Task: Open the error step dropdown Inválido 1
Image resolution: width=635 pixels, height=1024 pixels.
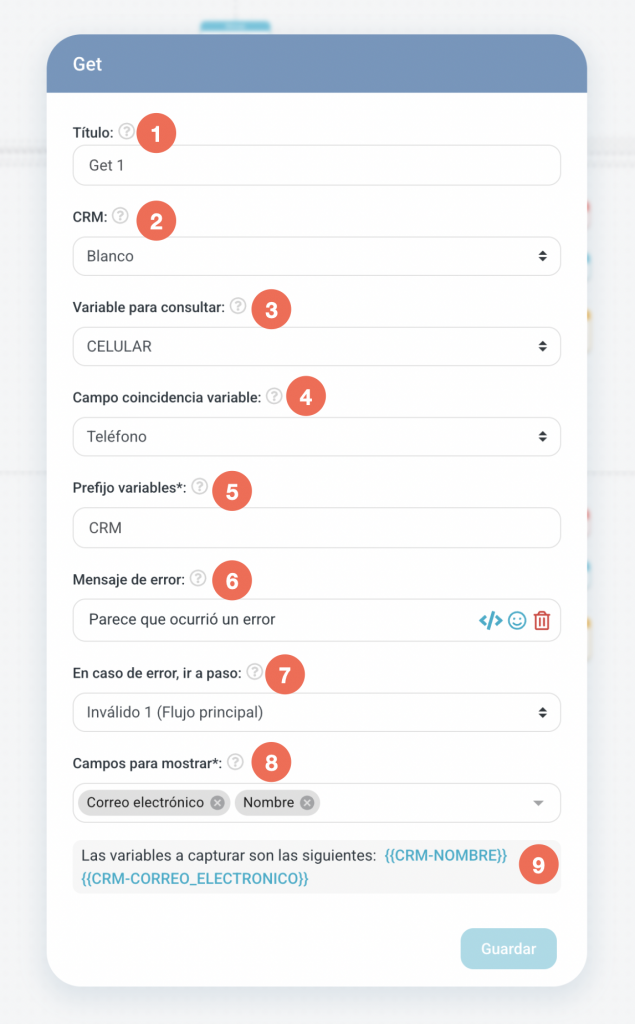Action: tap(316, 712)
